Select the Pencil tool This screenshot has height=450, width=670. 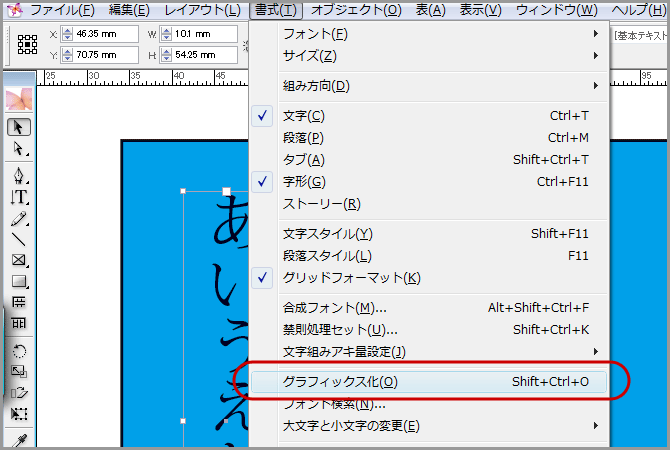19,219
